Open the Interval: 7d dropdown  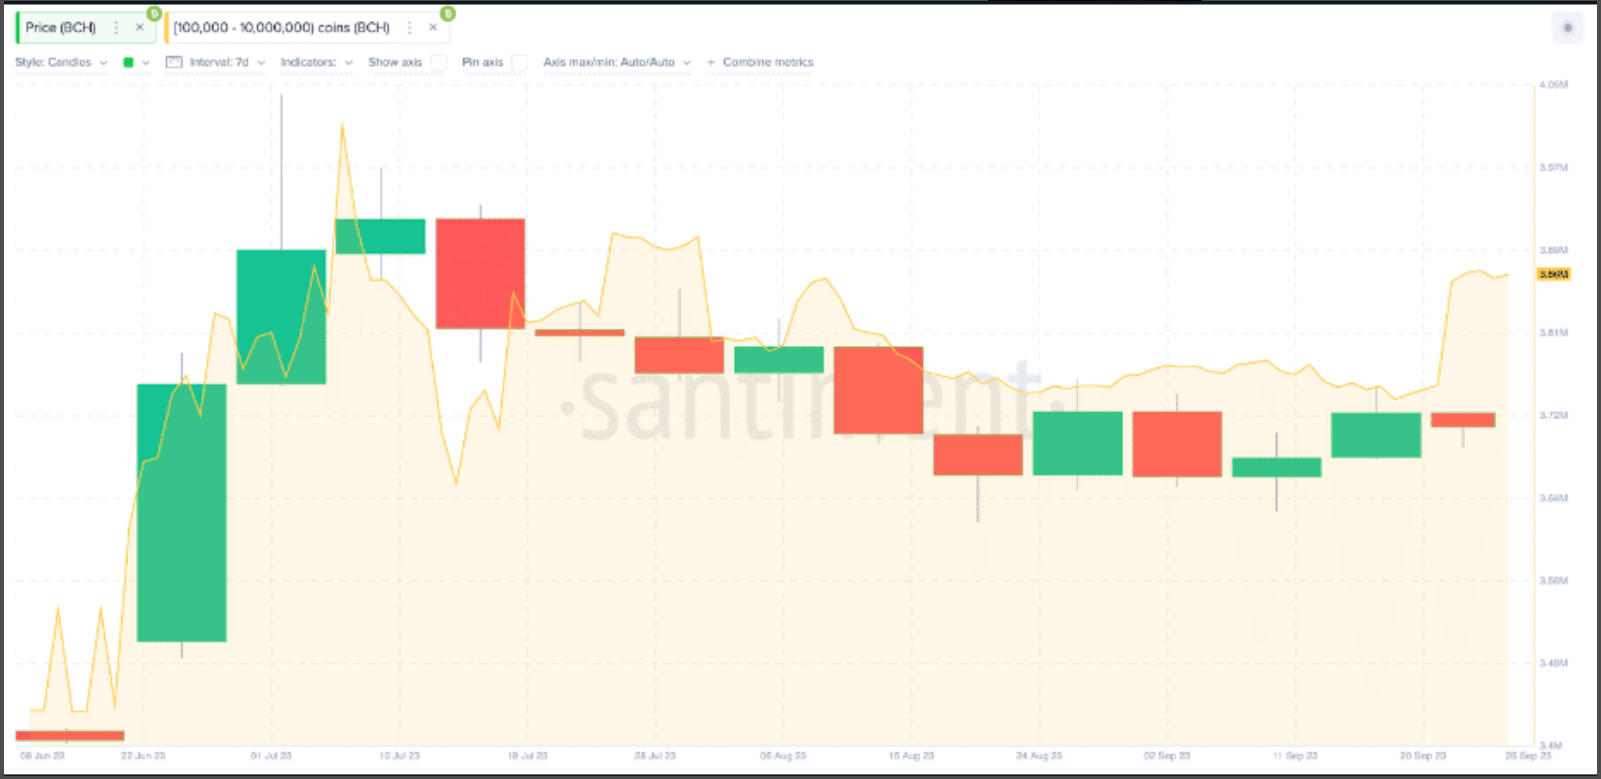227,62
